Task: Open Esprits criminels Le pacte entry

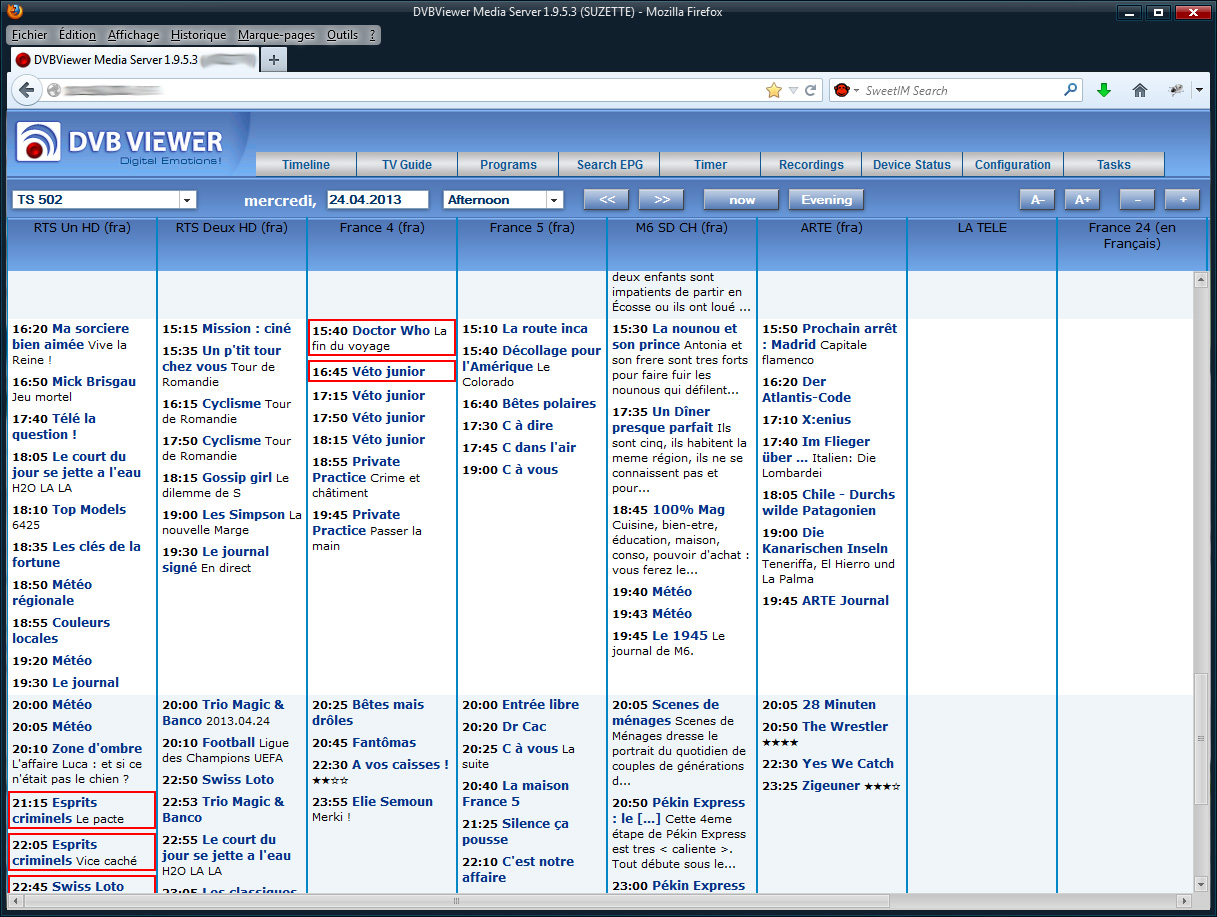Action: [x=82, y=810]
